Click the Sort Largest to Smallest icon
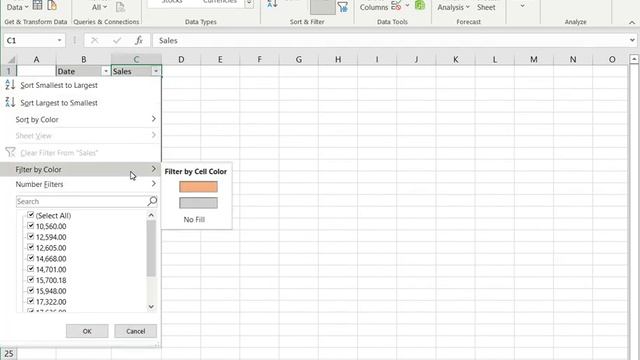 point(10,102)
